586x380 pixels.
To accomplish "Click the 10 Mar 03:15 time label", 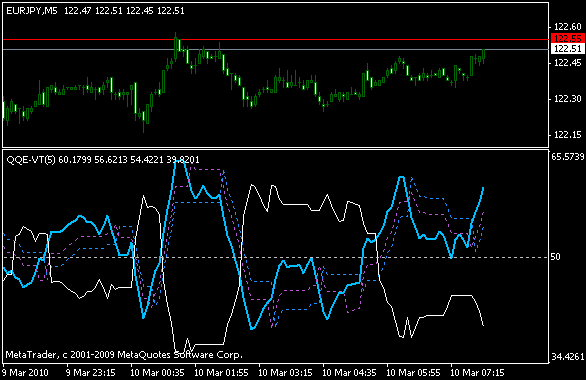I will click(x=286, y=373).
